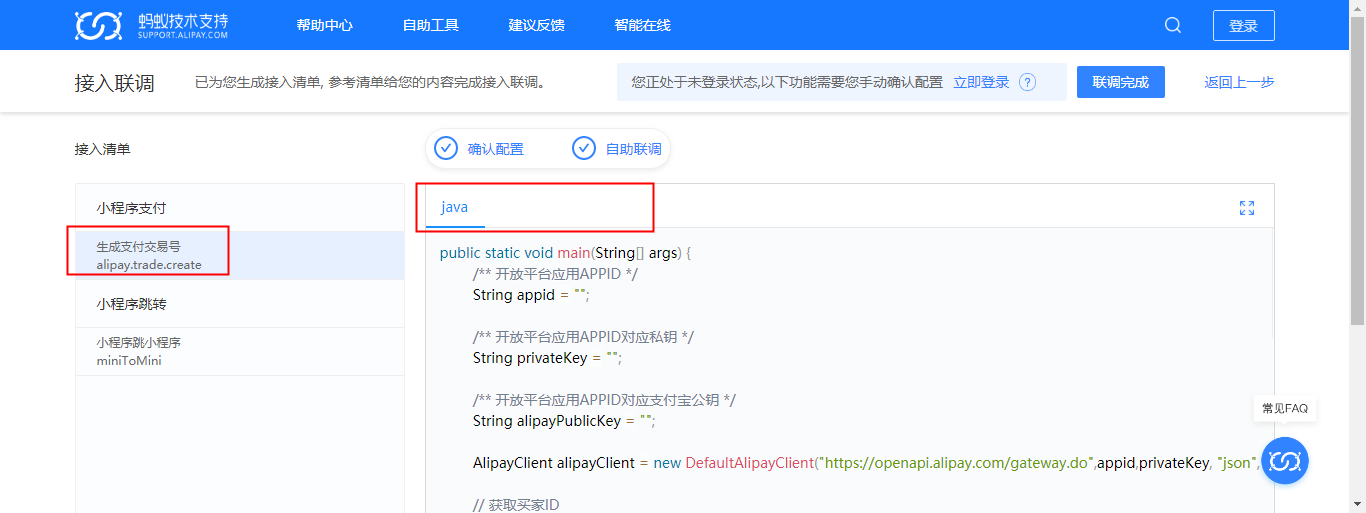The width and height of the screenshot is (1366, 513).
Task: Select the 确认配置 step label
Action: point(496,149)
